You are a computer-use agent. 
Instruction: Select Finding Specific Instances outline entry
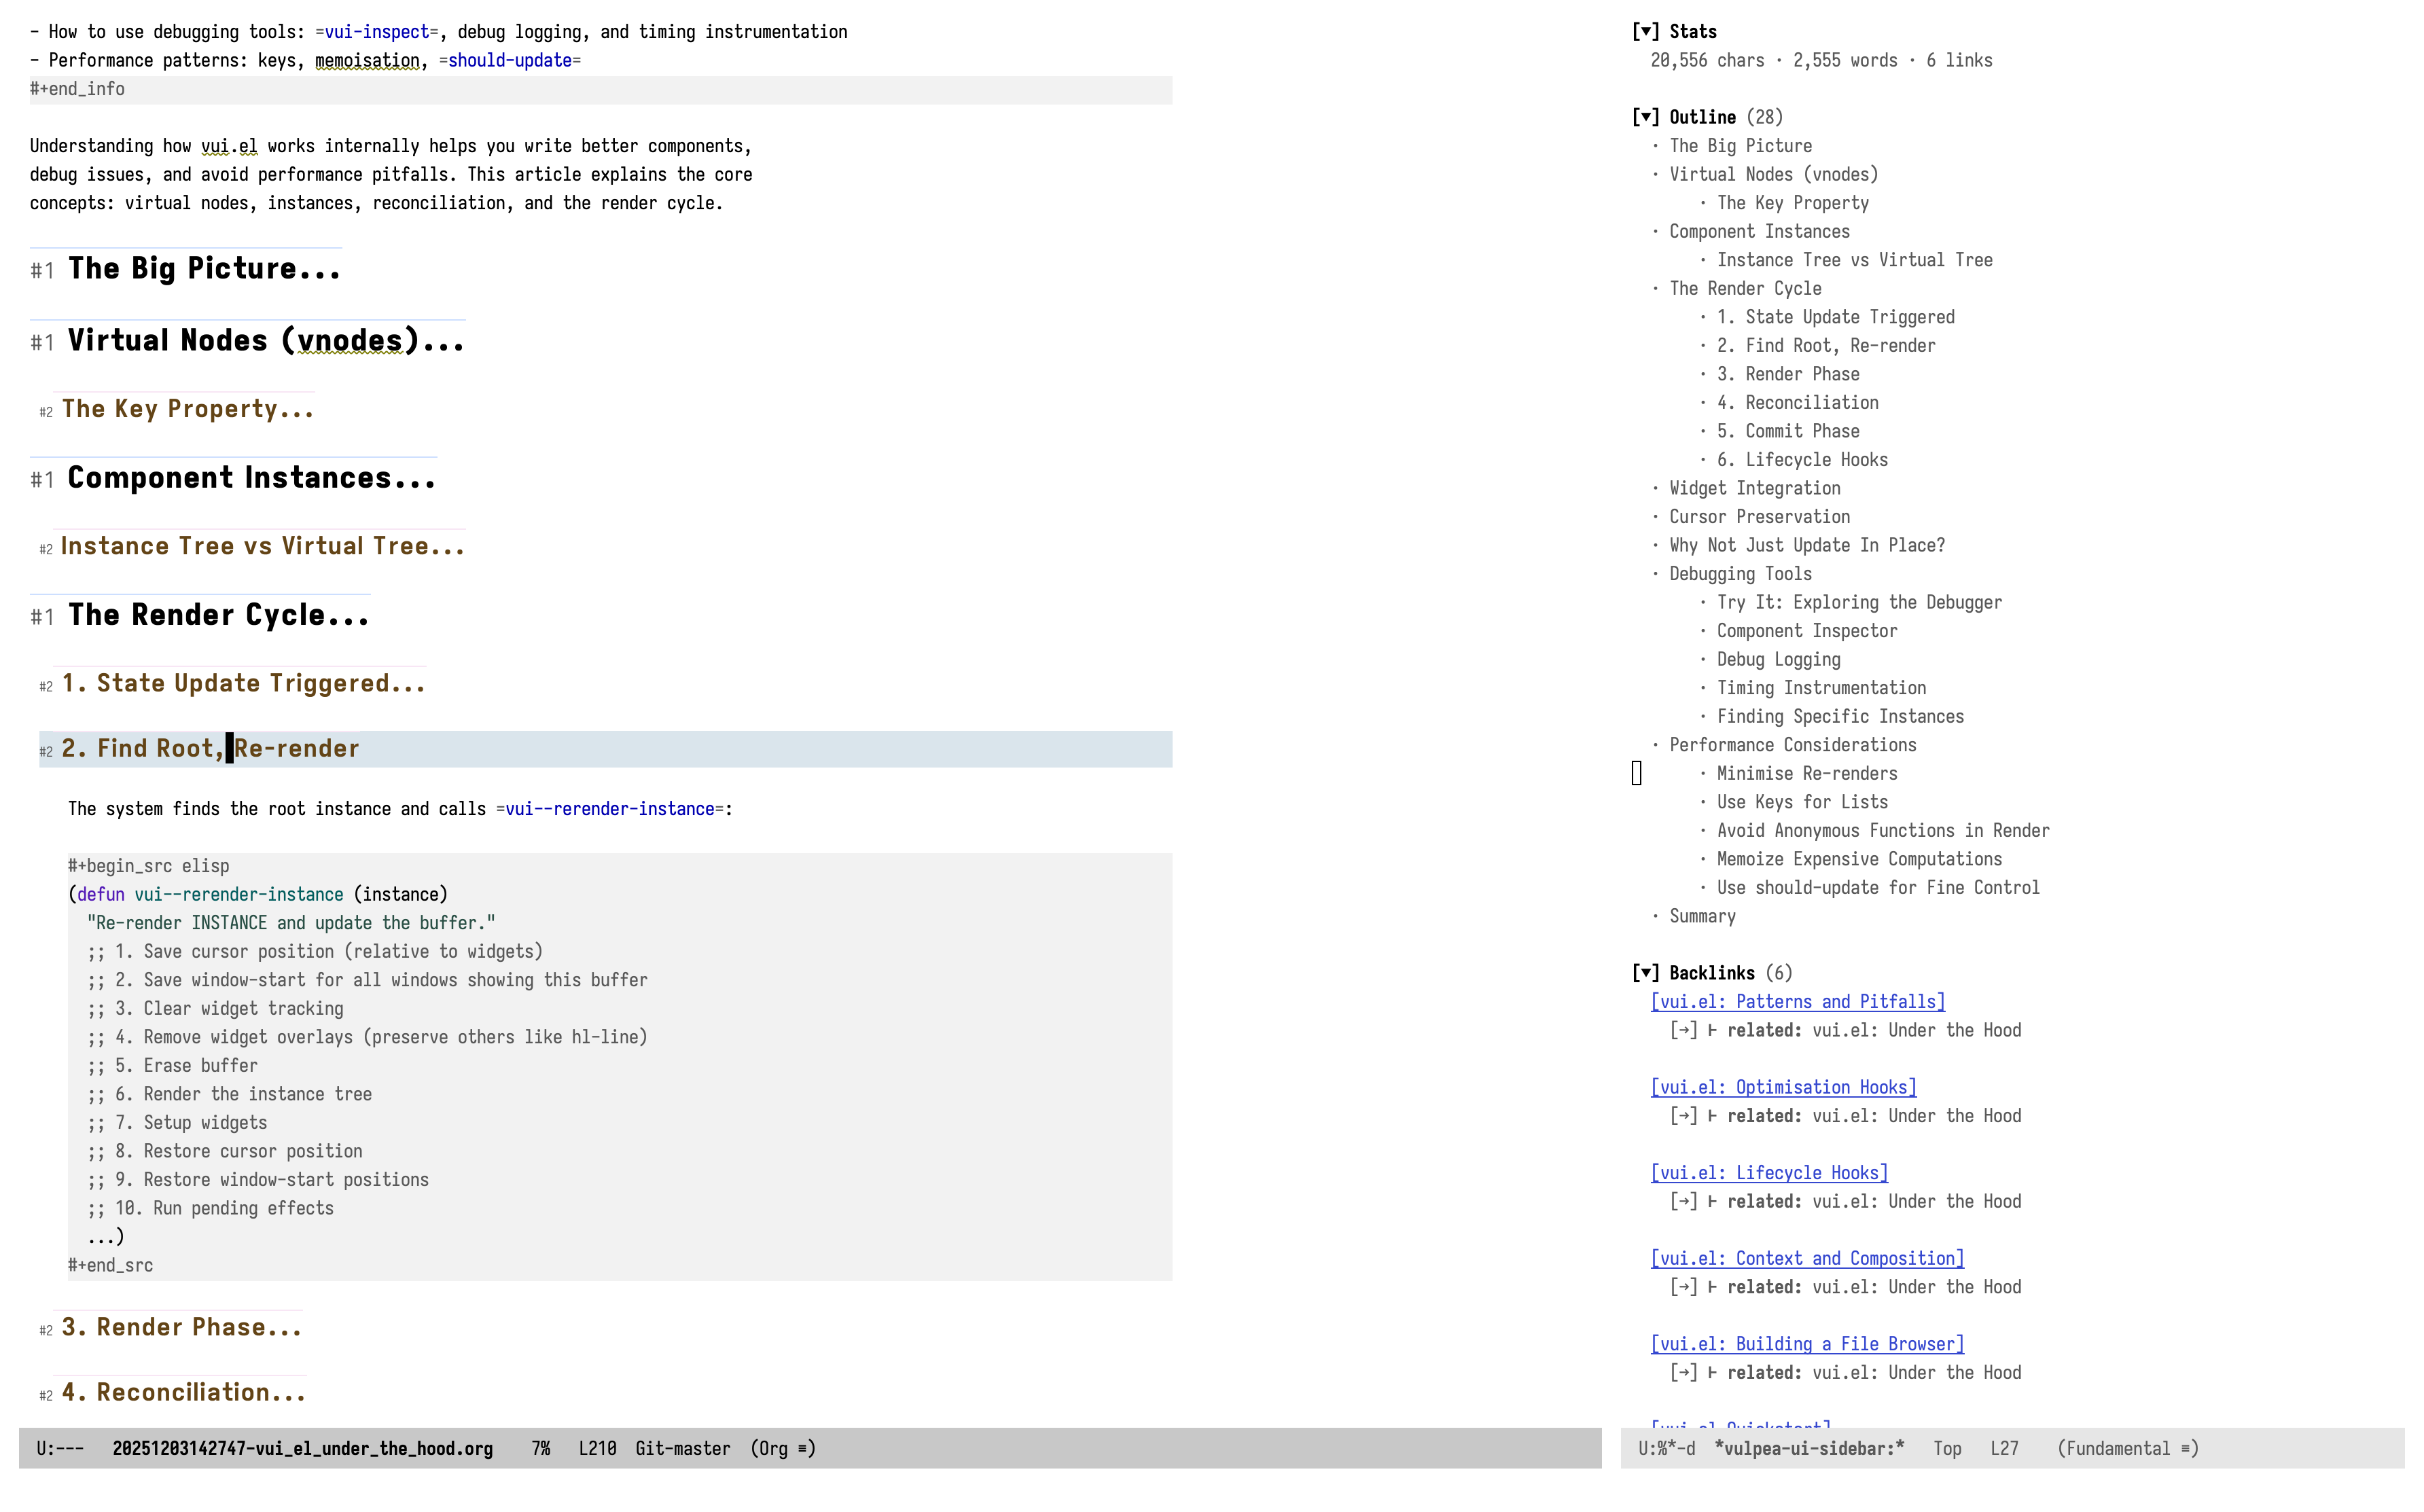(1841, 716)
